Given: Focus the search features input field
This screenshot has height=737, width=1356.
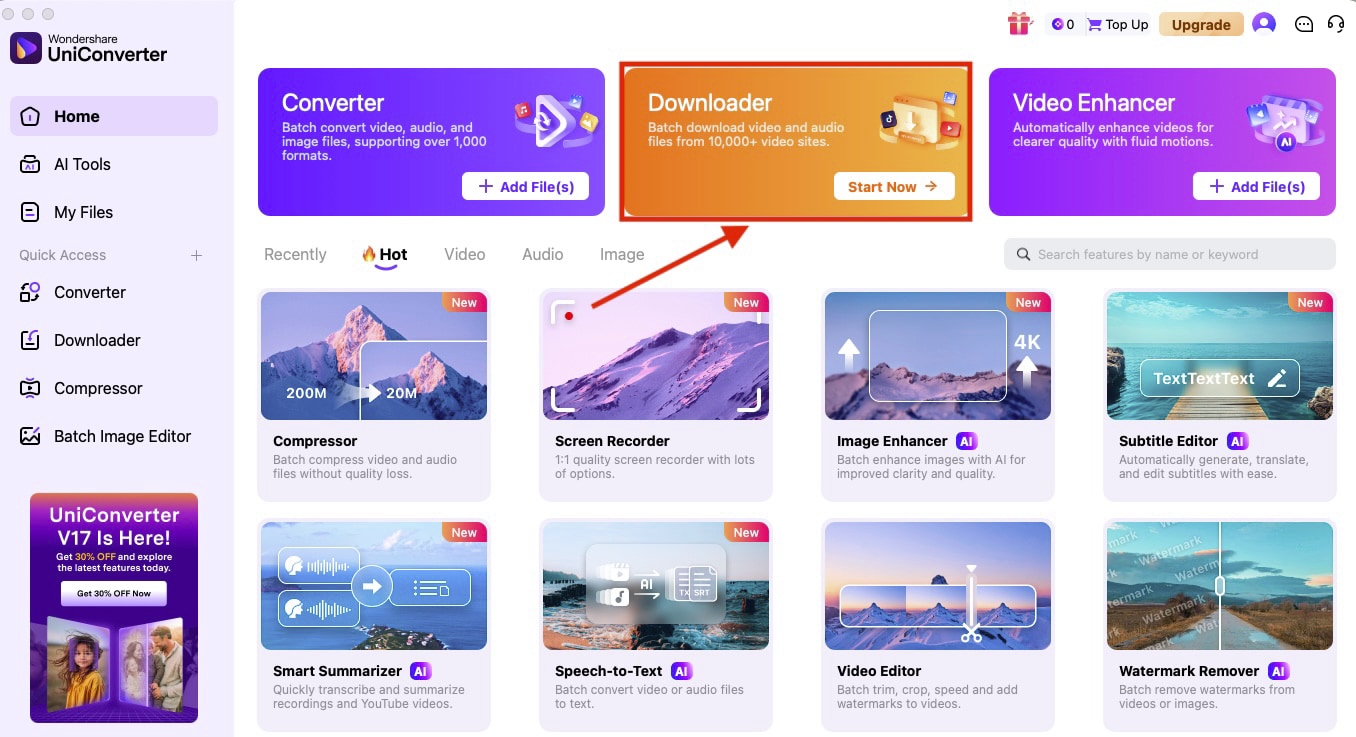Looking at the screenshot, I should coord(1170,254).
